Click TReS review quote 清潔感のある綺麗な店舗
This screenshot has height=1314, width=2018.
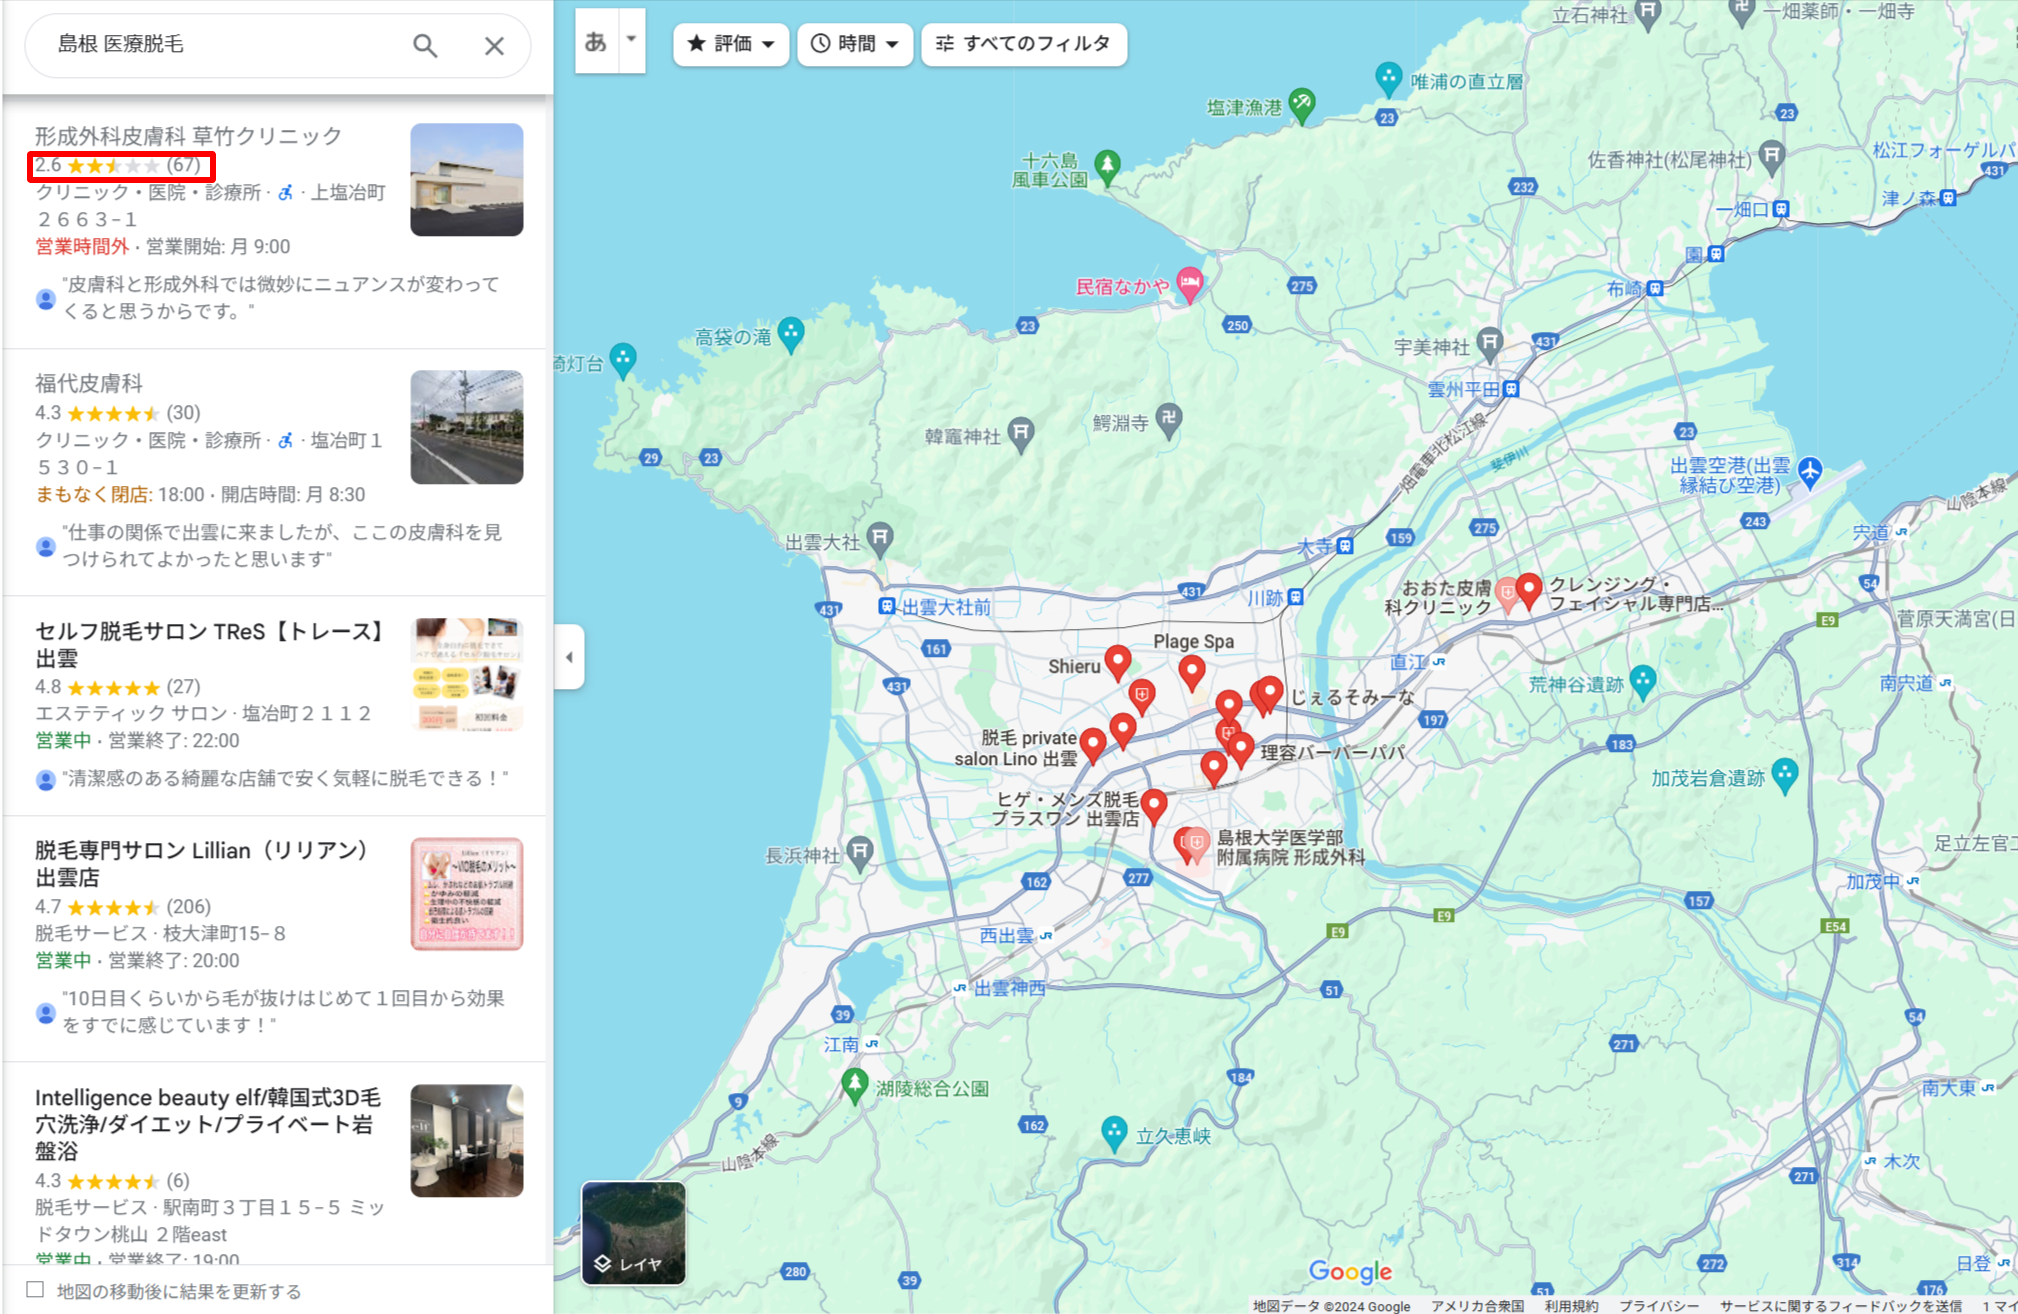click(x=285, y=778)
